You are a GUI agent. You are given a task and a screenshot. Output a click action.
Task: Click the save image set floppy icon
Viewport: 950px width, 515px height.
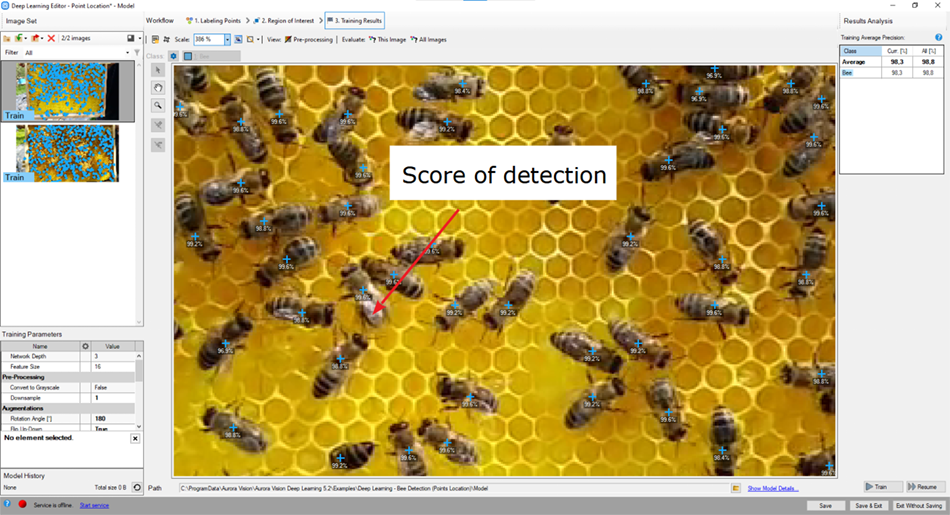[x=130, y=38]
